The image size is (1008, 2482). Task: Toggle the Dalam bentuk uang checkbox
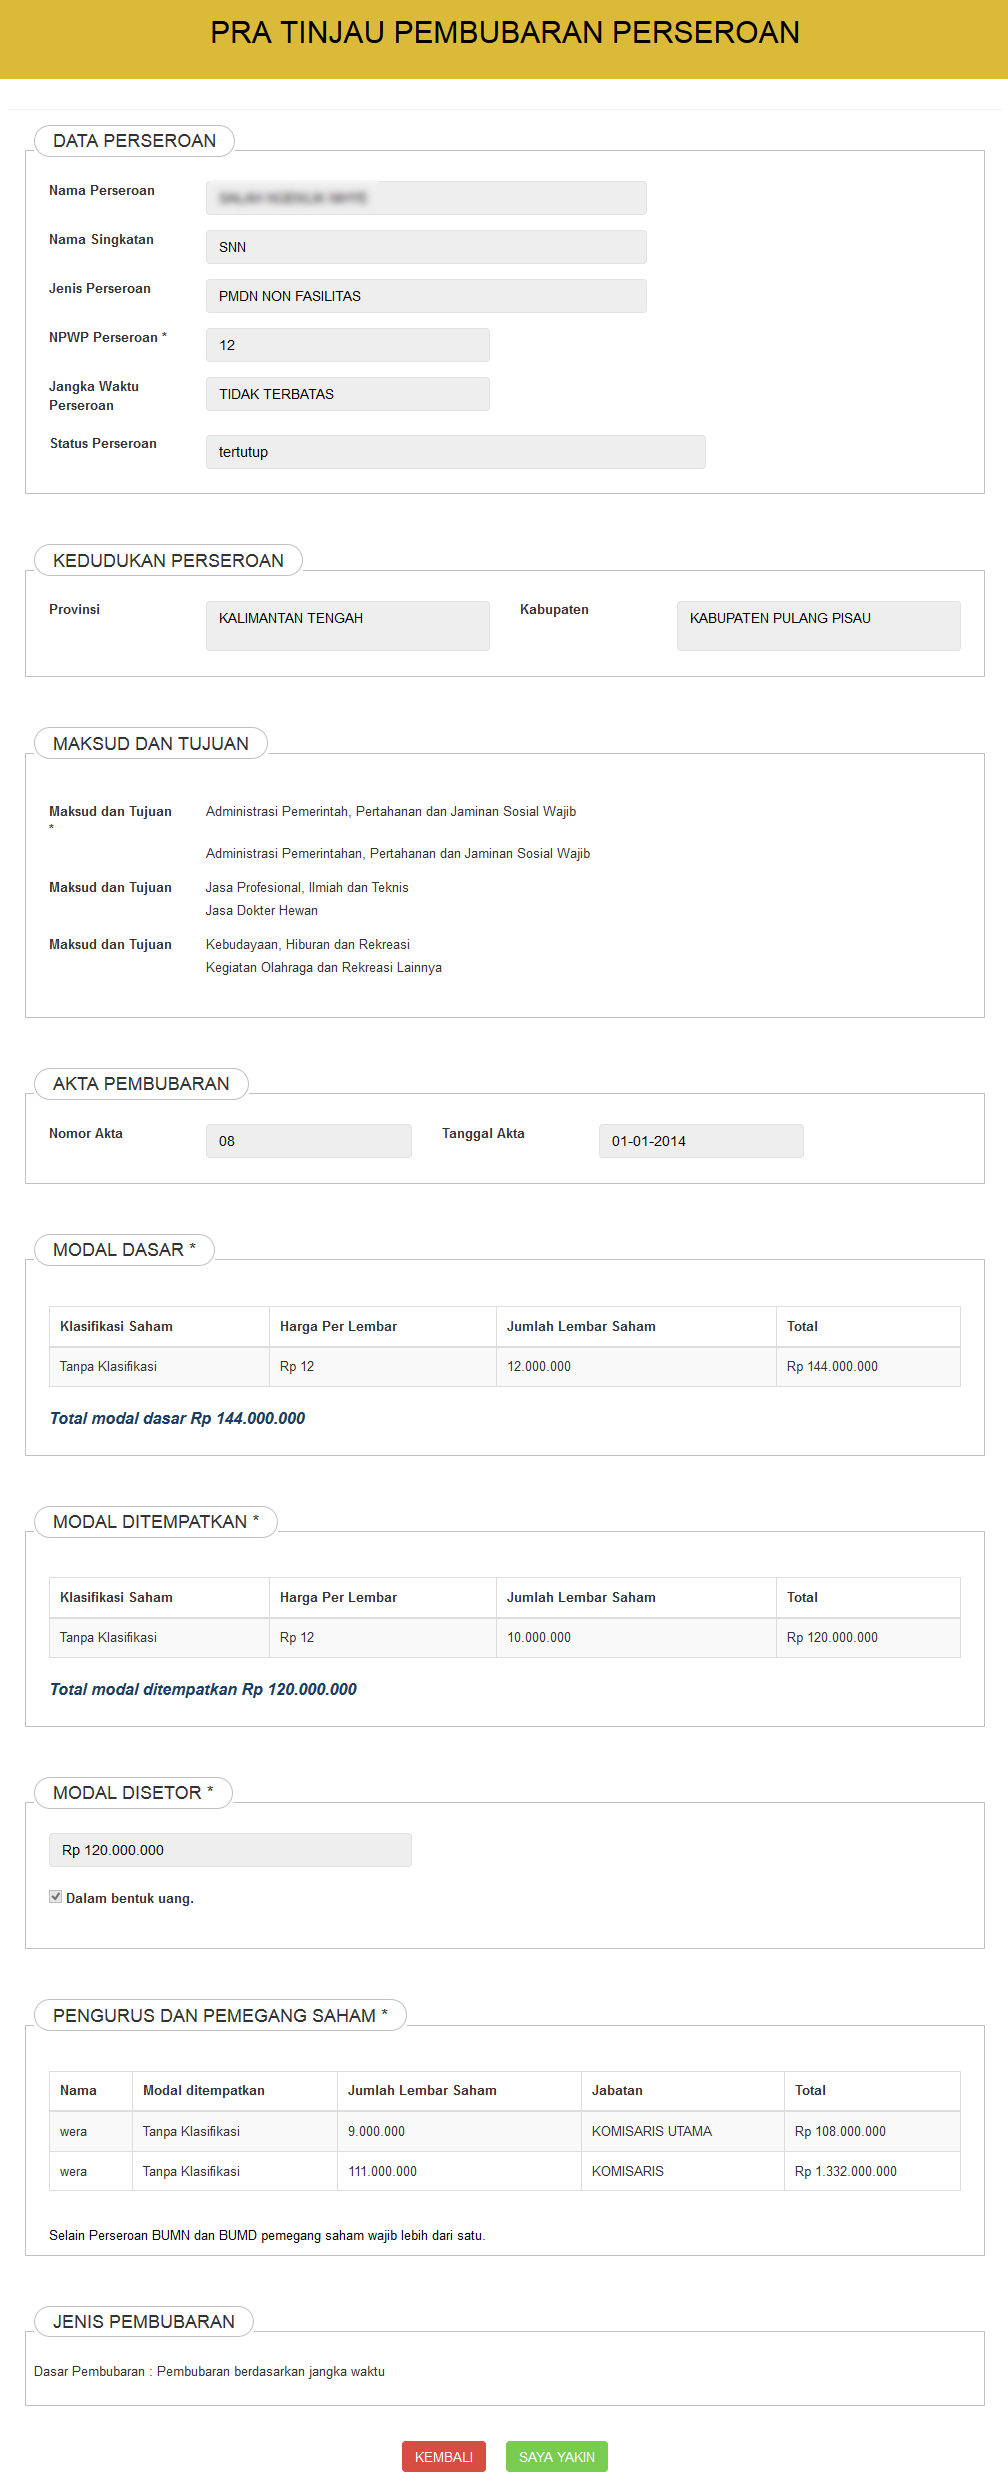[56, 1897]
